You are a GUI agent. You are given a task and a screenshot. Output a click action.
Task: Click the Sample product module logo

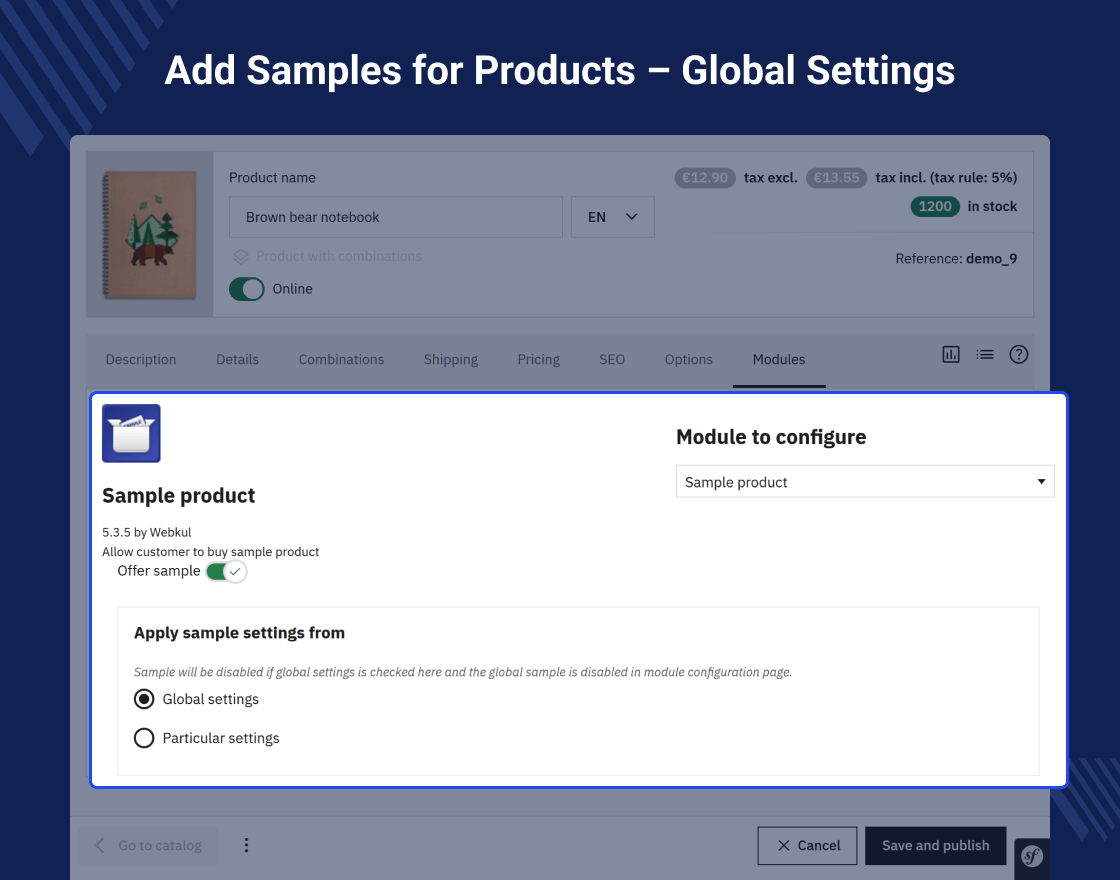(x=131, y=434)
